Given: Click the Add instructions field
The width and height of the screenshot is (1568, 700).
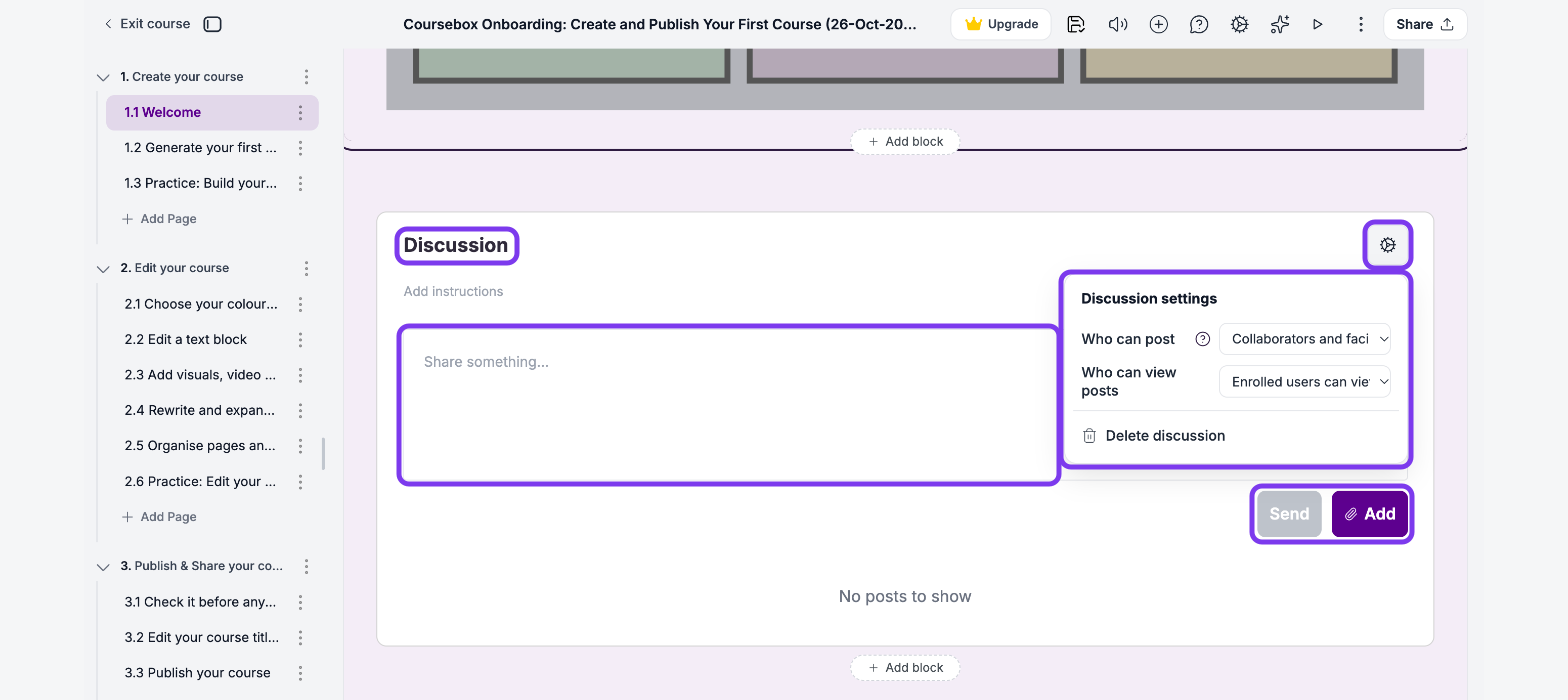Looking at the screenshot, I should pos(453,292).
